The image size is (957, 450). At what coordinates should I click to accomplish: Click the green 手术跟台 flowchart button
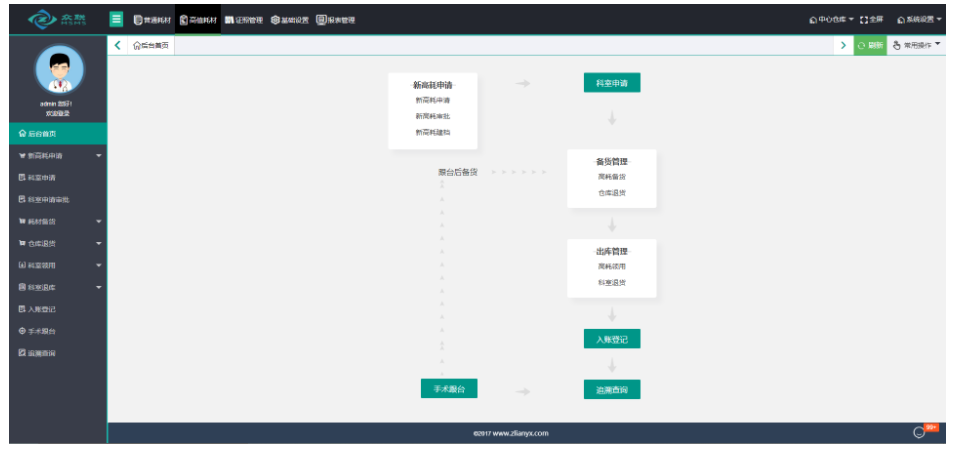(449, 388)
